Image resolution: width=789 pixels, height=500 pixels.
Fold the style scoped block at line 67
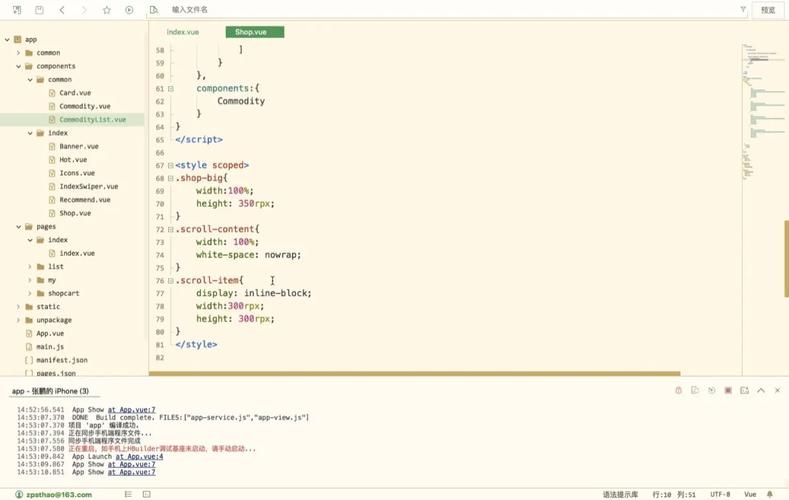pyautogui.click(x=171, y=165)
